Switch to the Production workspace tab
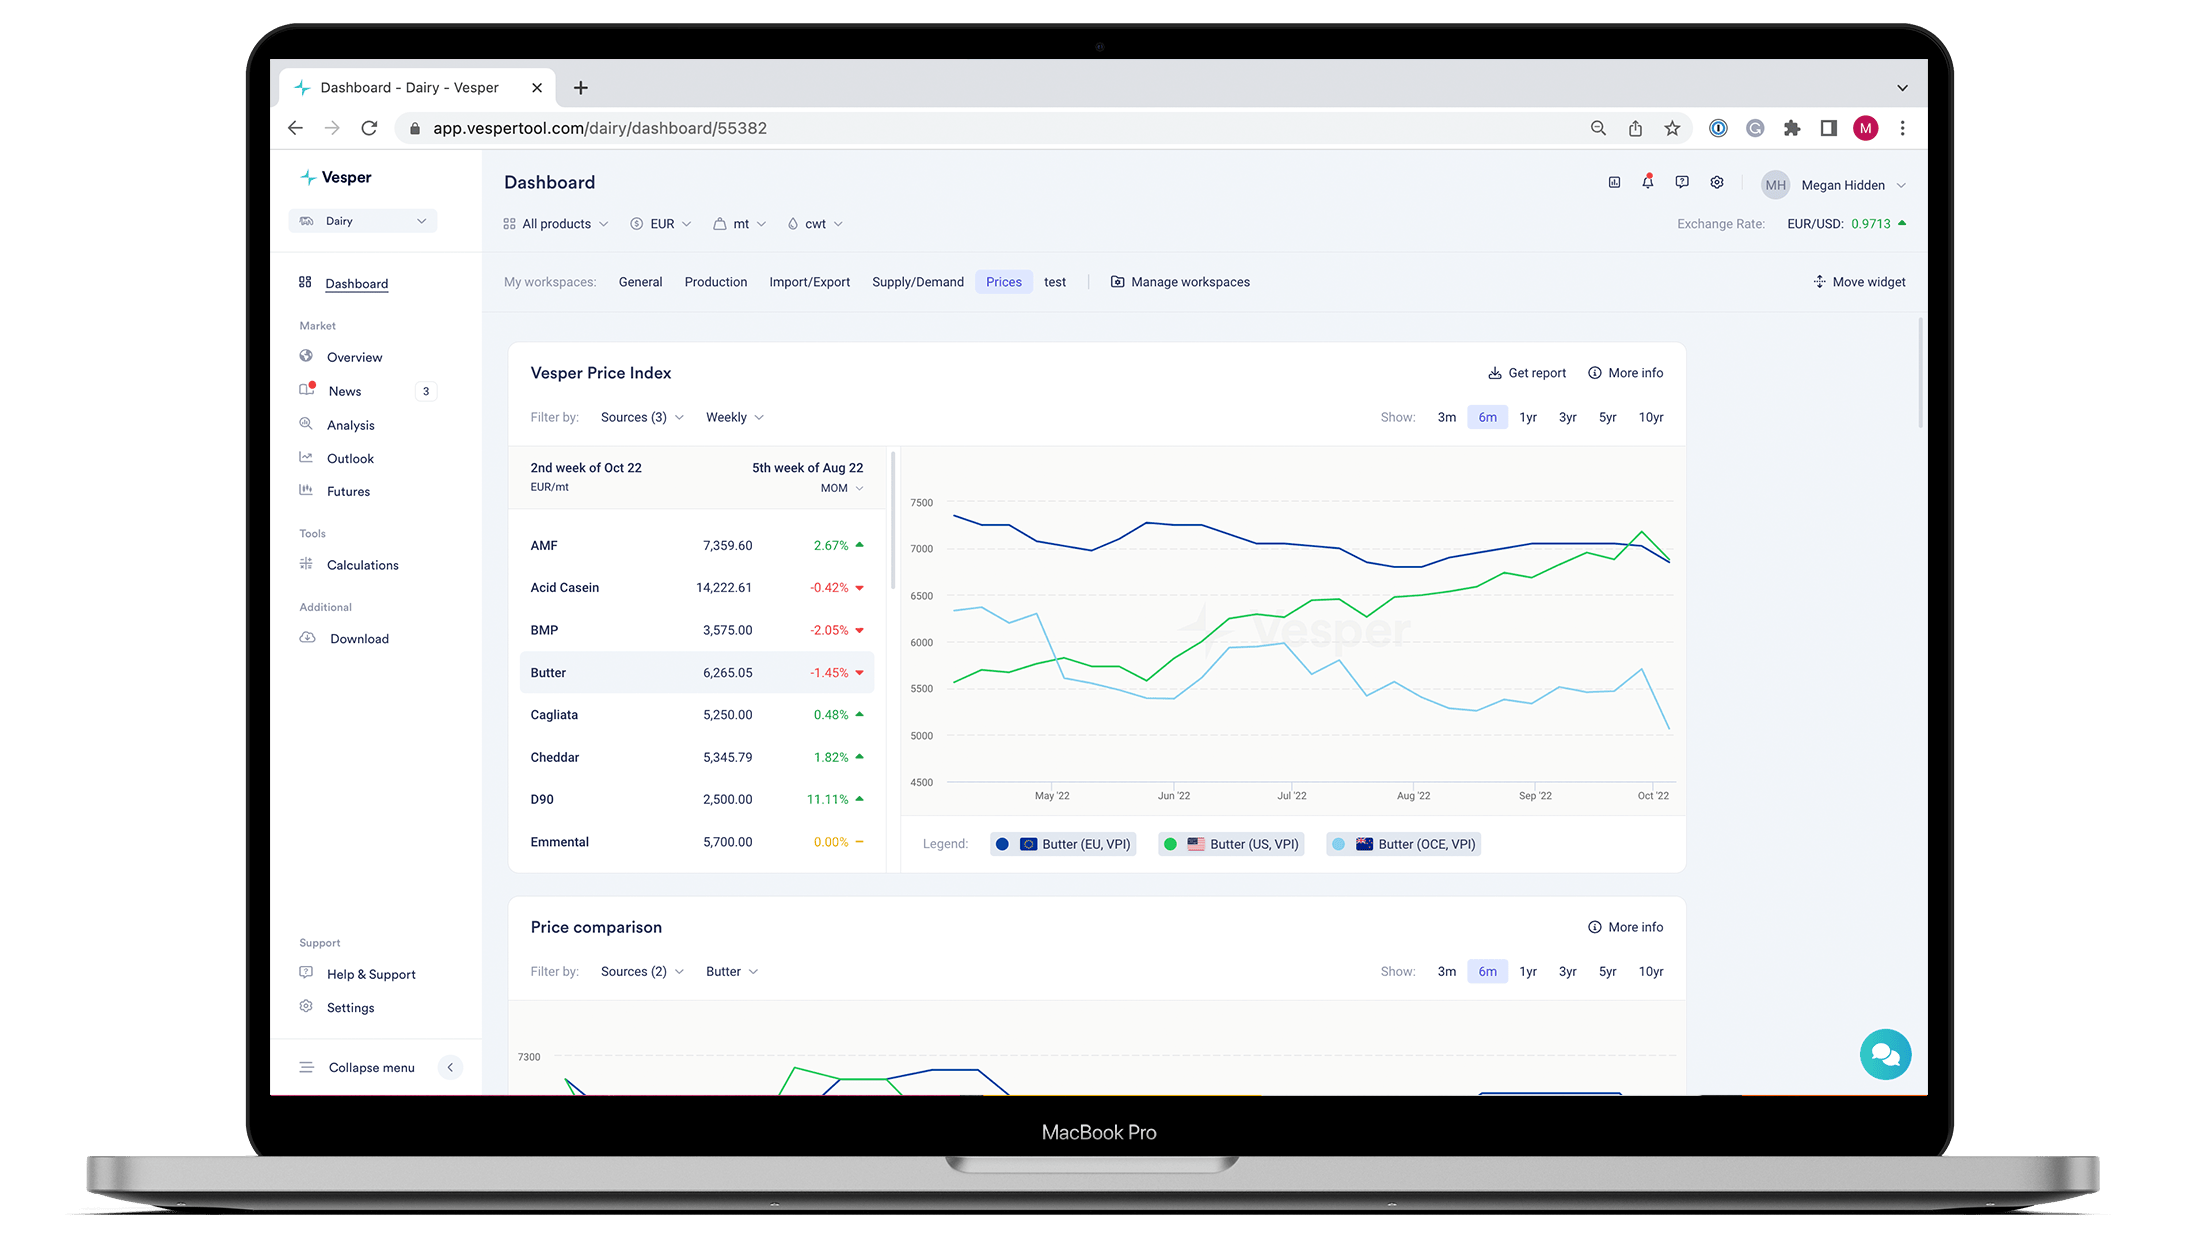The image size is (2200, 1238). [715, 282]
